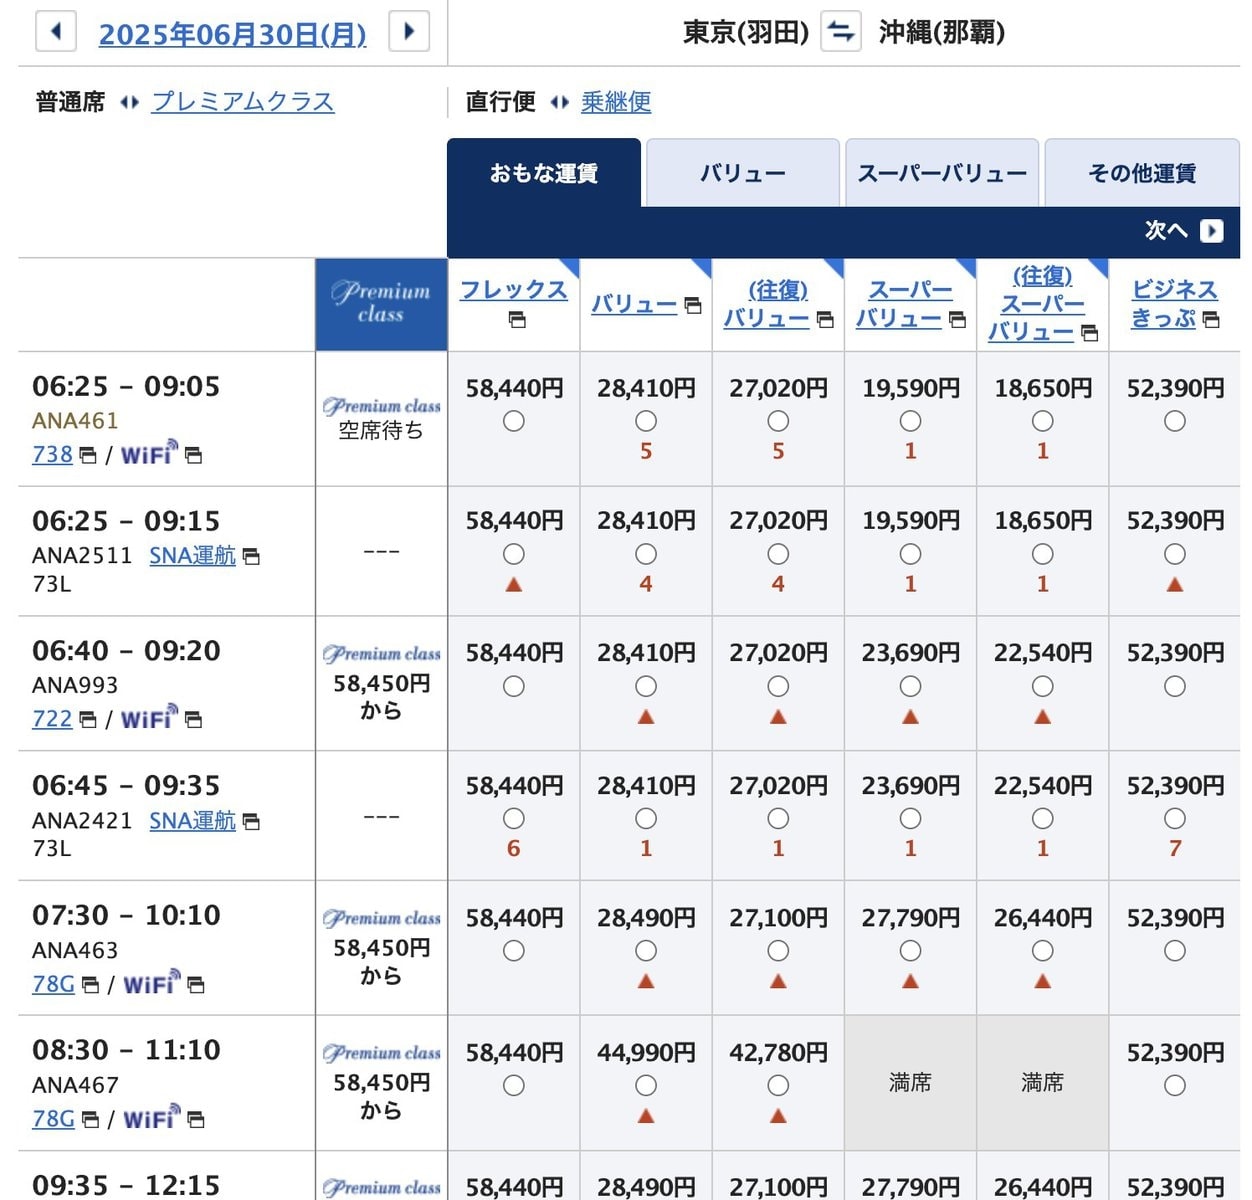Open the 2025年06月30日(月) date selector
This screenshot has height=1200, width=1252.
coord(232,34)
